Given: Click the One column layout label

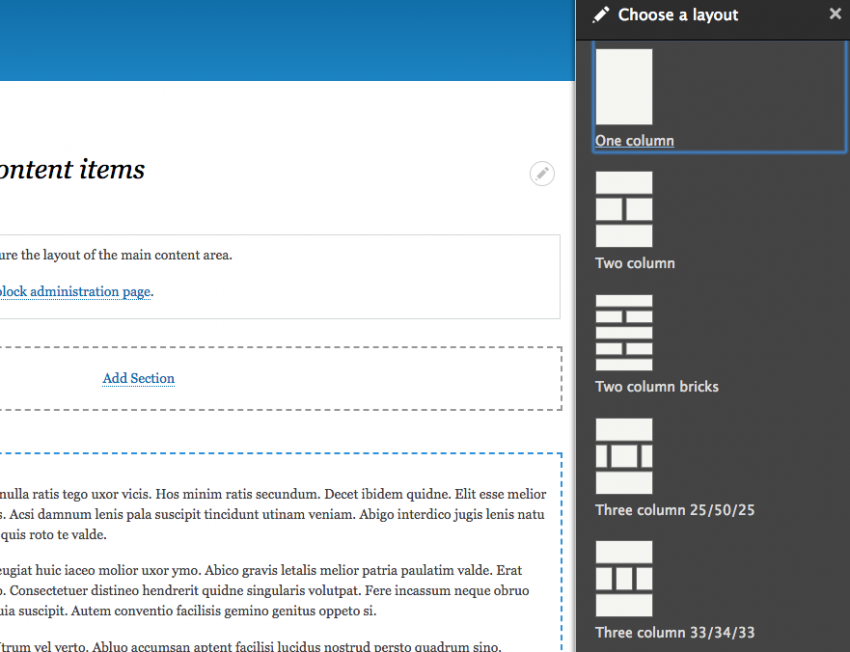Looking at the screenshot, I should (x=634, y=141).
